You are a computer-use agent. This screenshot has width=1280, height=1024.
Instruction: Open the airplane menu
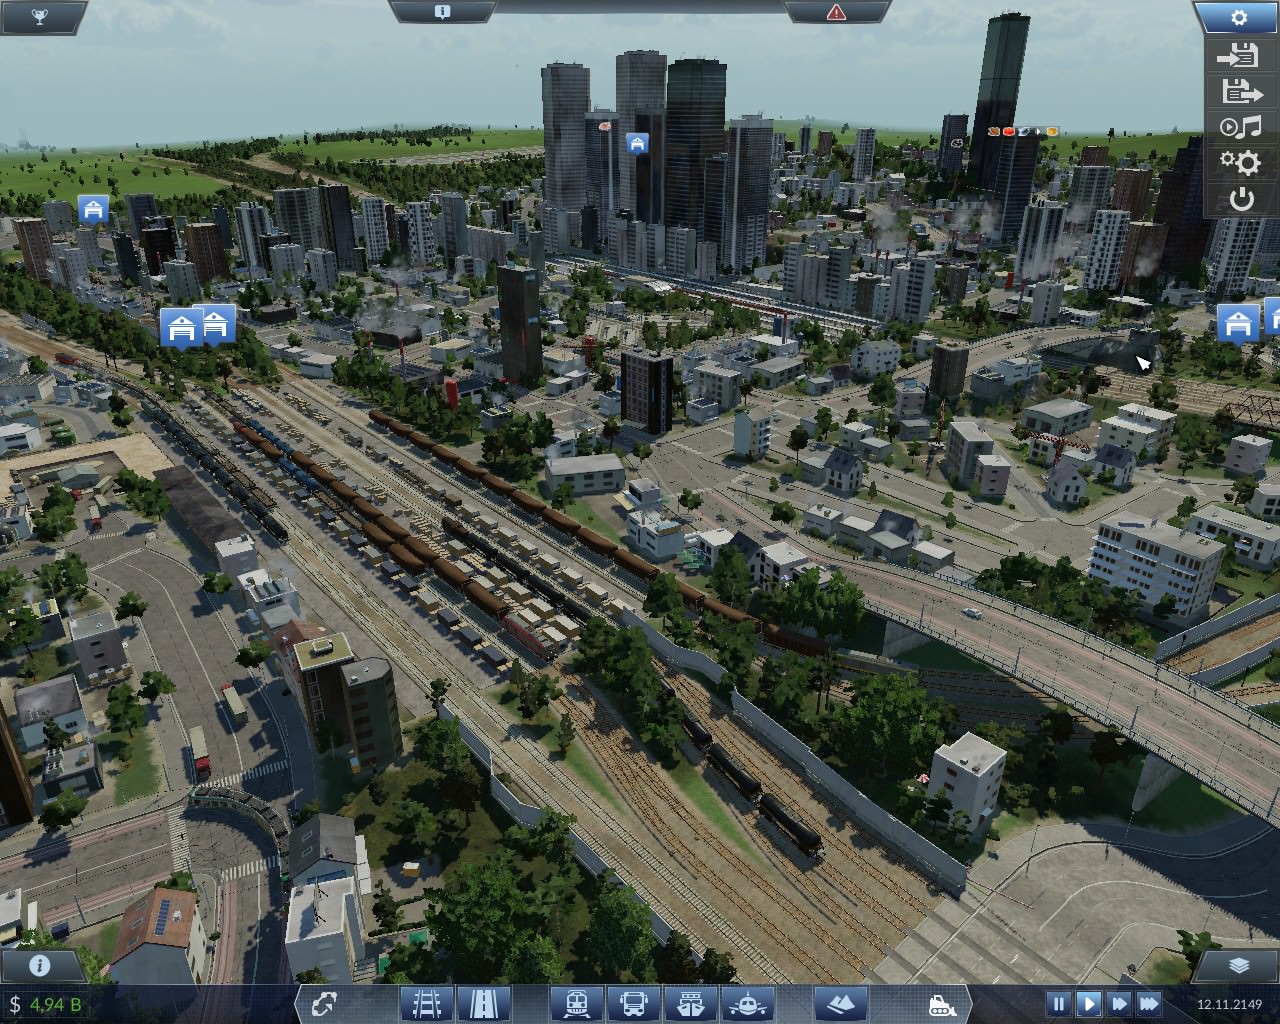748,1003
